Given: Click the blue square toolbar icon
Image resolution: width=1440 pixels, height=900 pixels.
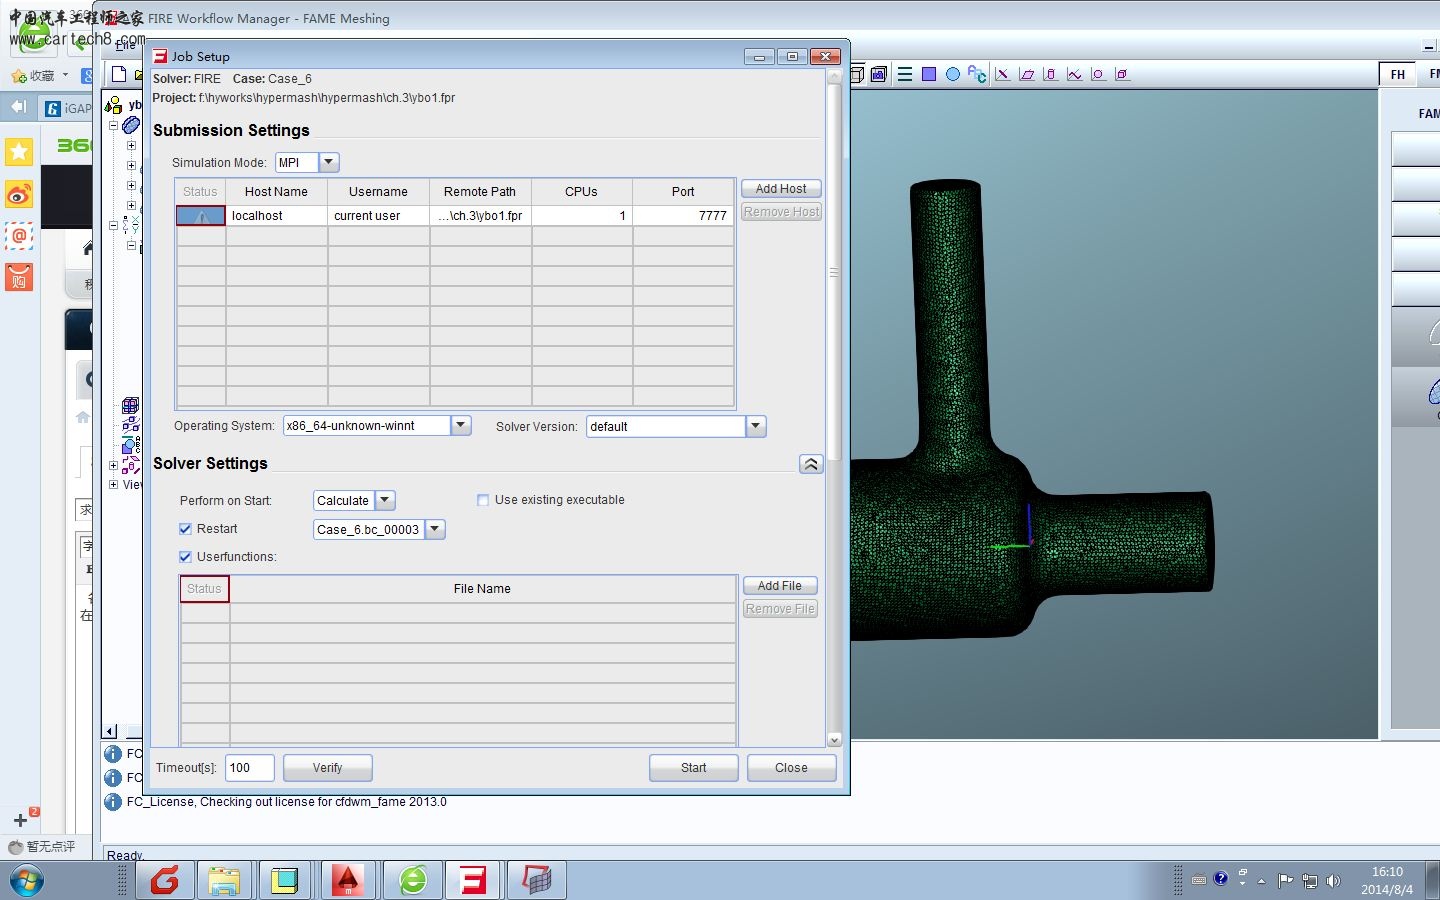Looking at the screenshot, I should (x=929, y=74).
